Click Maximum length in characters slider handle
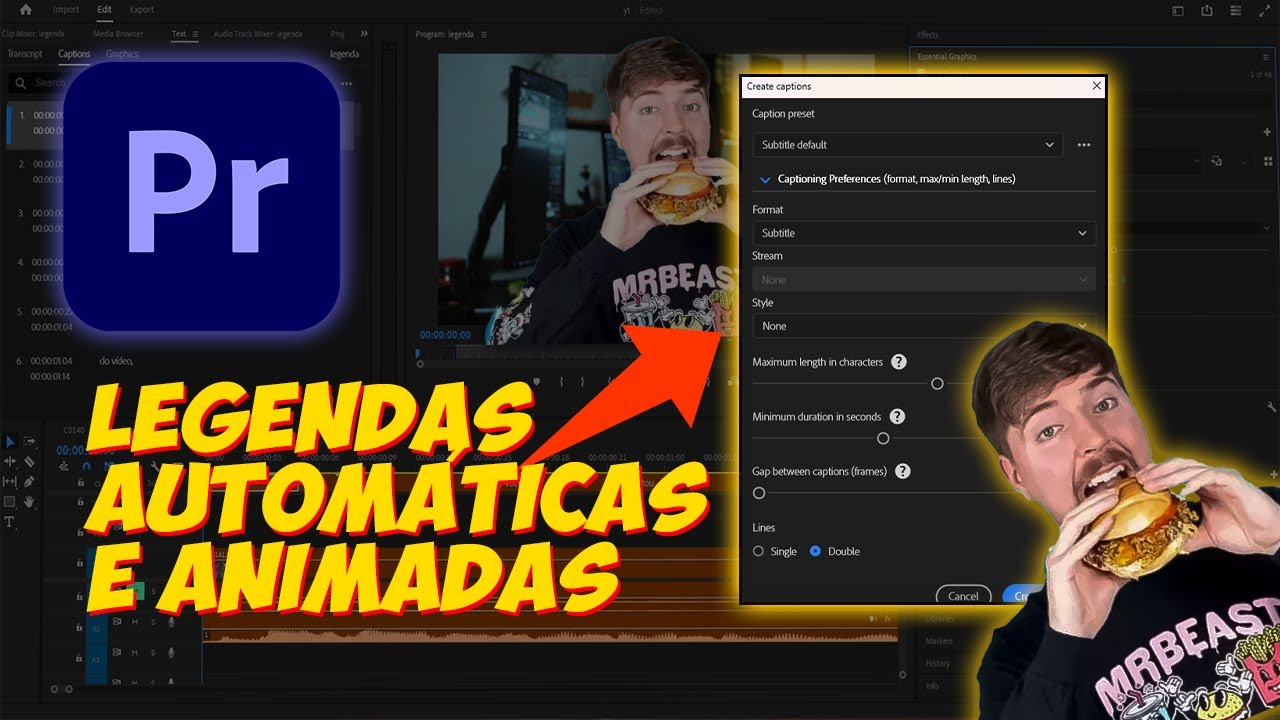1280x720 pixels. pos(937,383)
